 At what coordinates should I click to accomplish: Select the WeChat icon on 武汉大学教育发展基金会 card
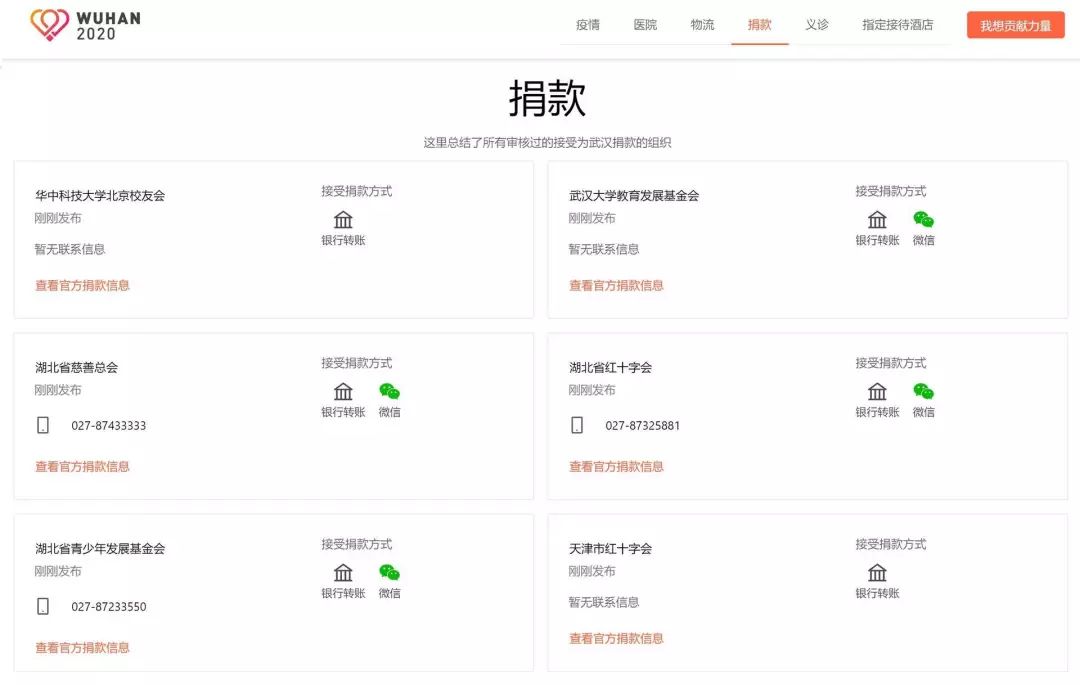pos(922,219)
